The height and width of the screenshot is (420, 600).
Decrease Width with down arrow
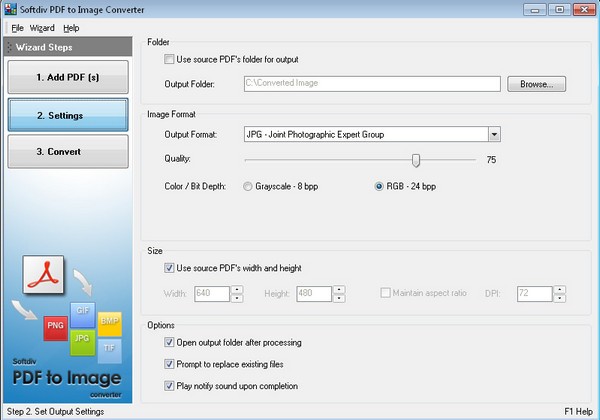coord(237,298)
